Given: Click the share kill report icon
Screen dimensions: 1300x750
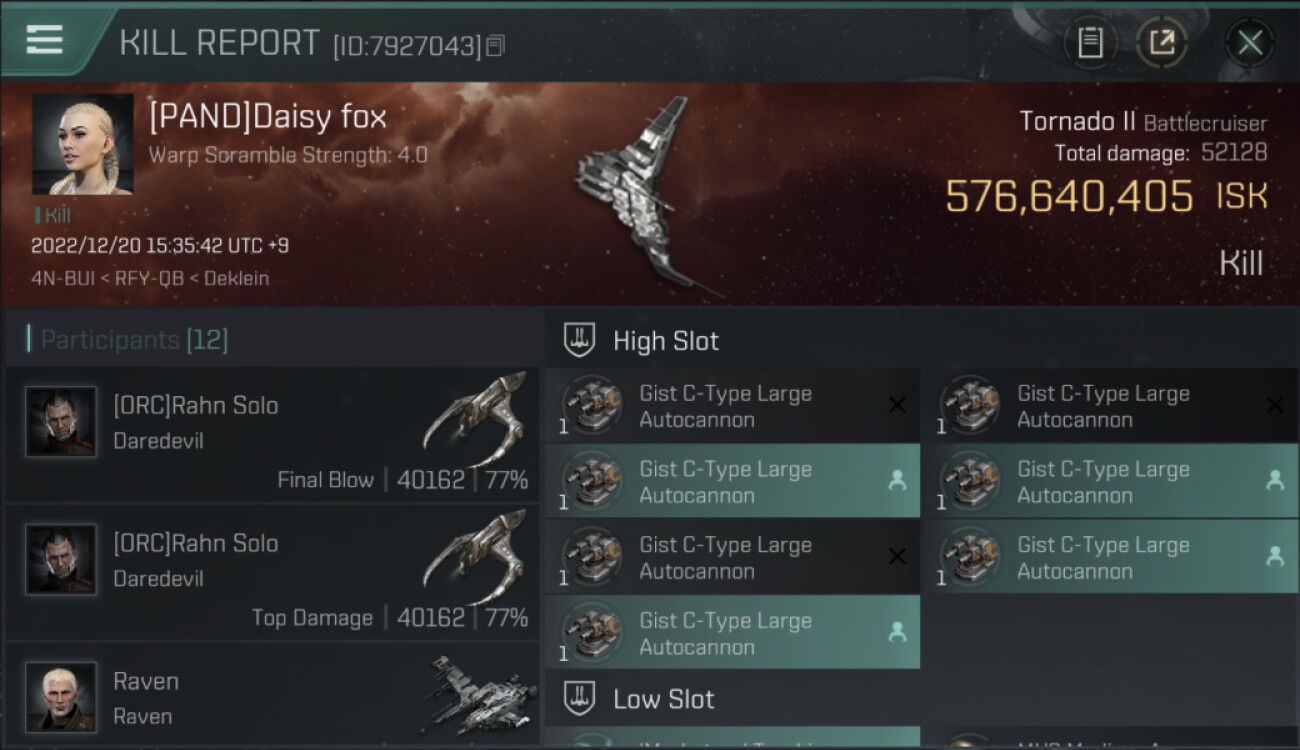Looking at the screenshot, I should tap(1162, 42).
